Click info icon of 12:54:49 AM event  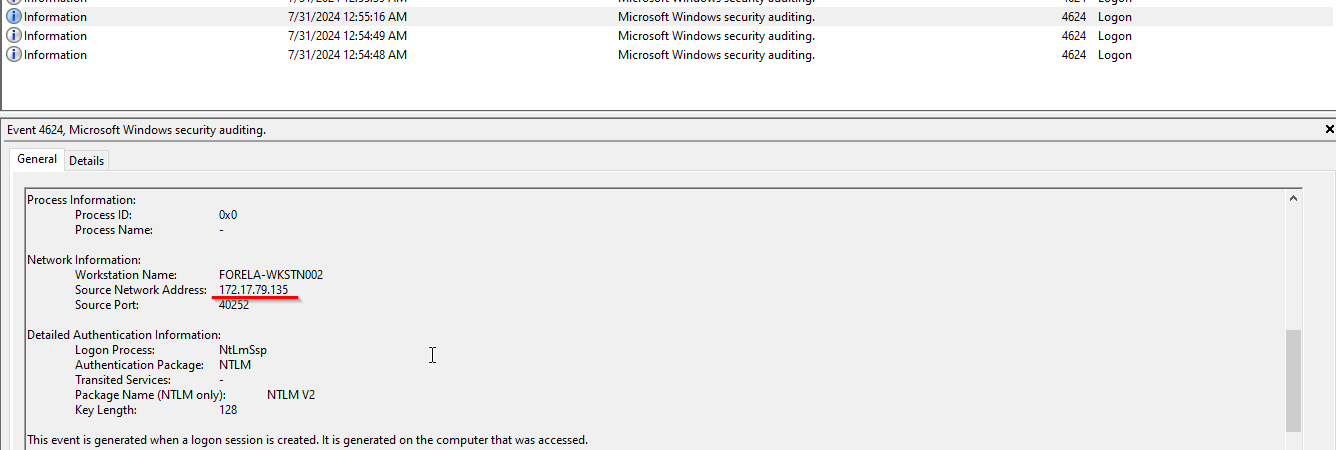[14, 36]
